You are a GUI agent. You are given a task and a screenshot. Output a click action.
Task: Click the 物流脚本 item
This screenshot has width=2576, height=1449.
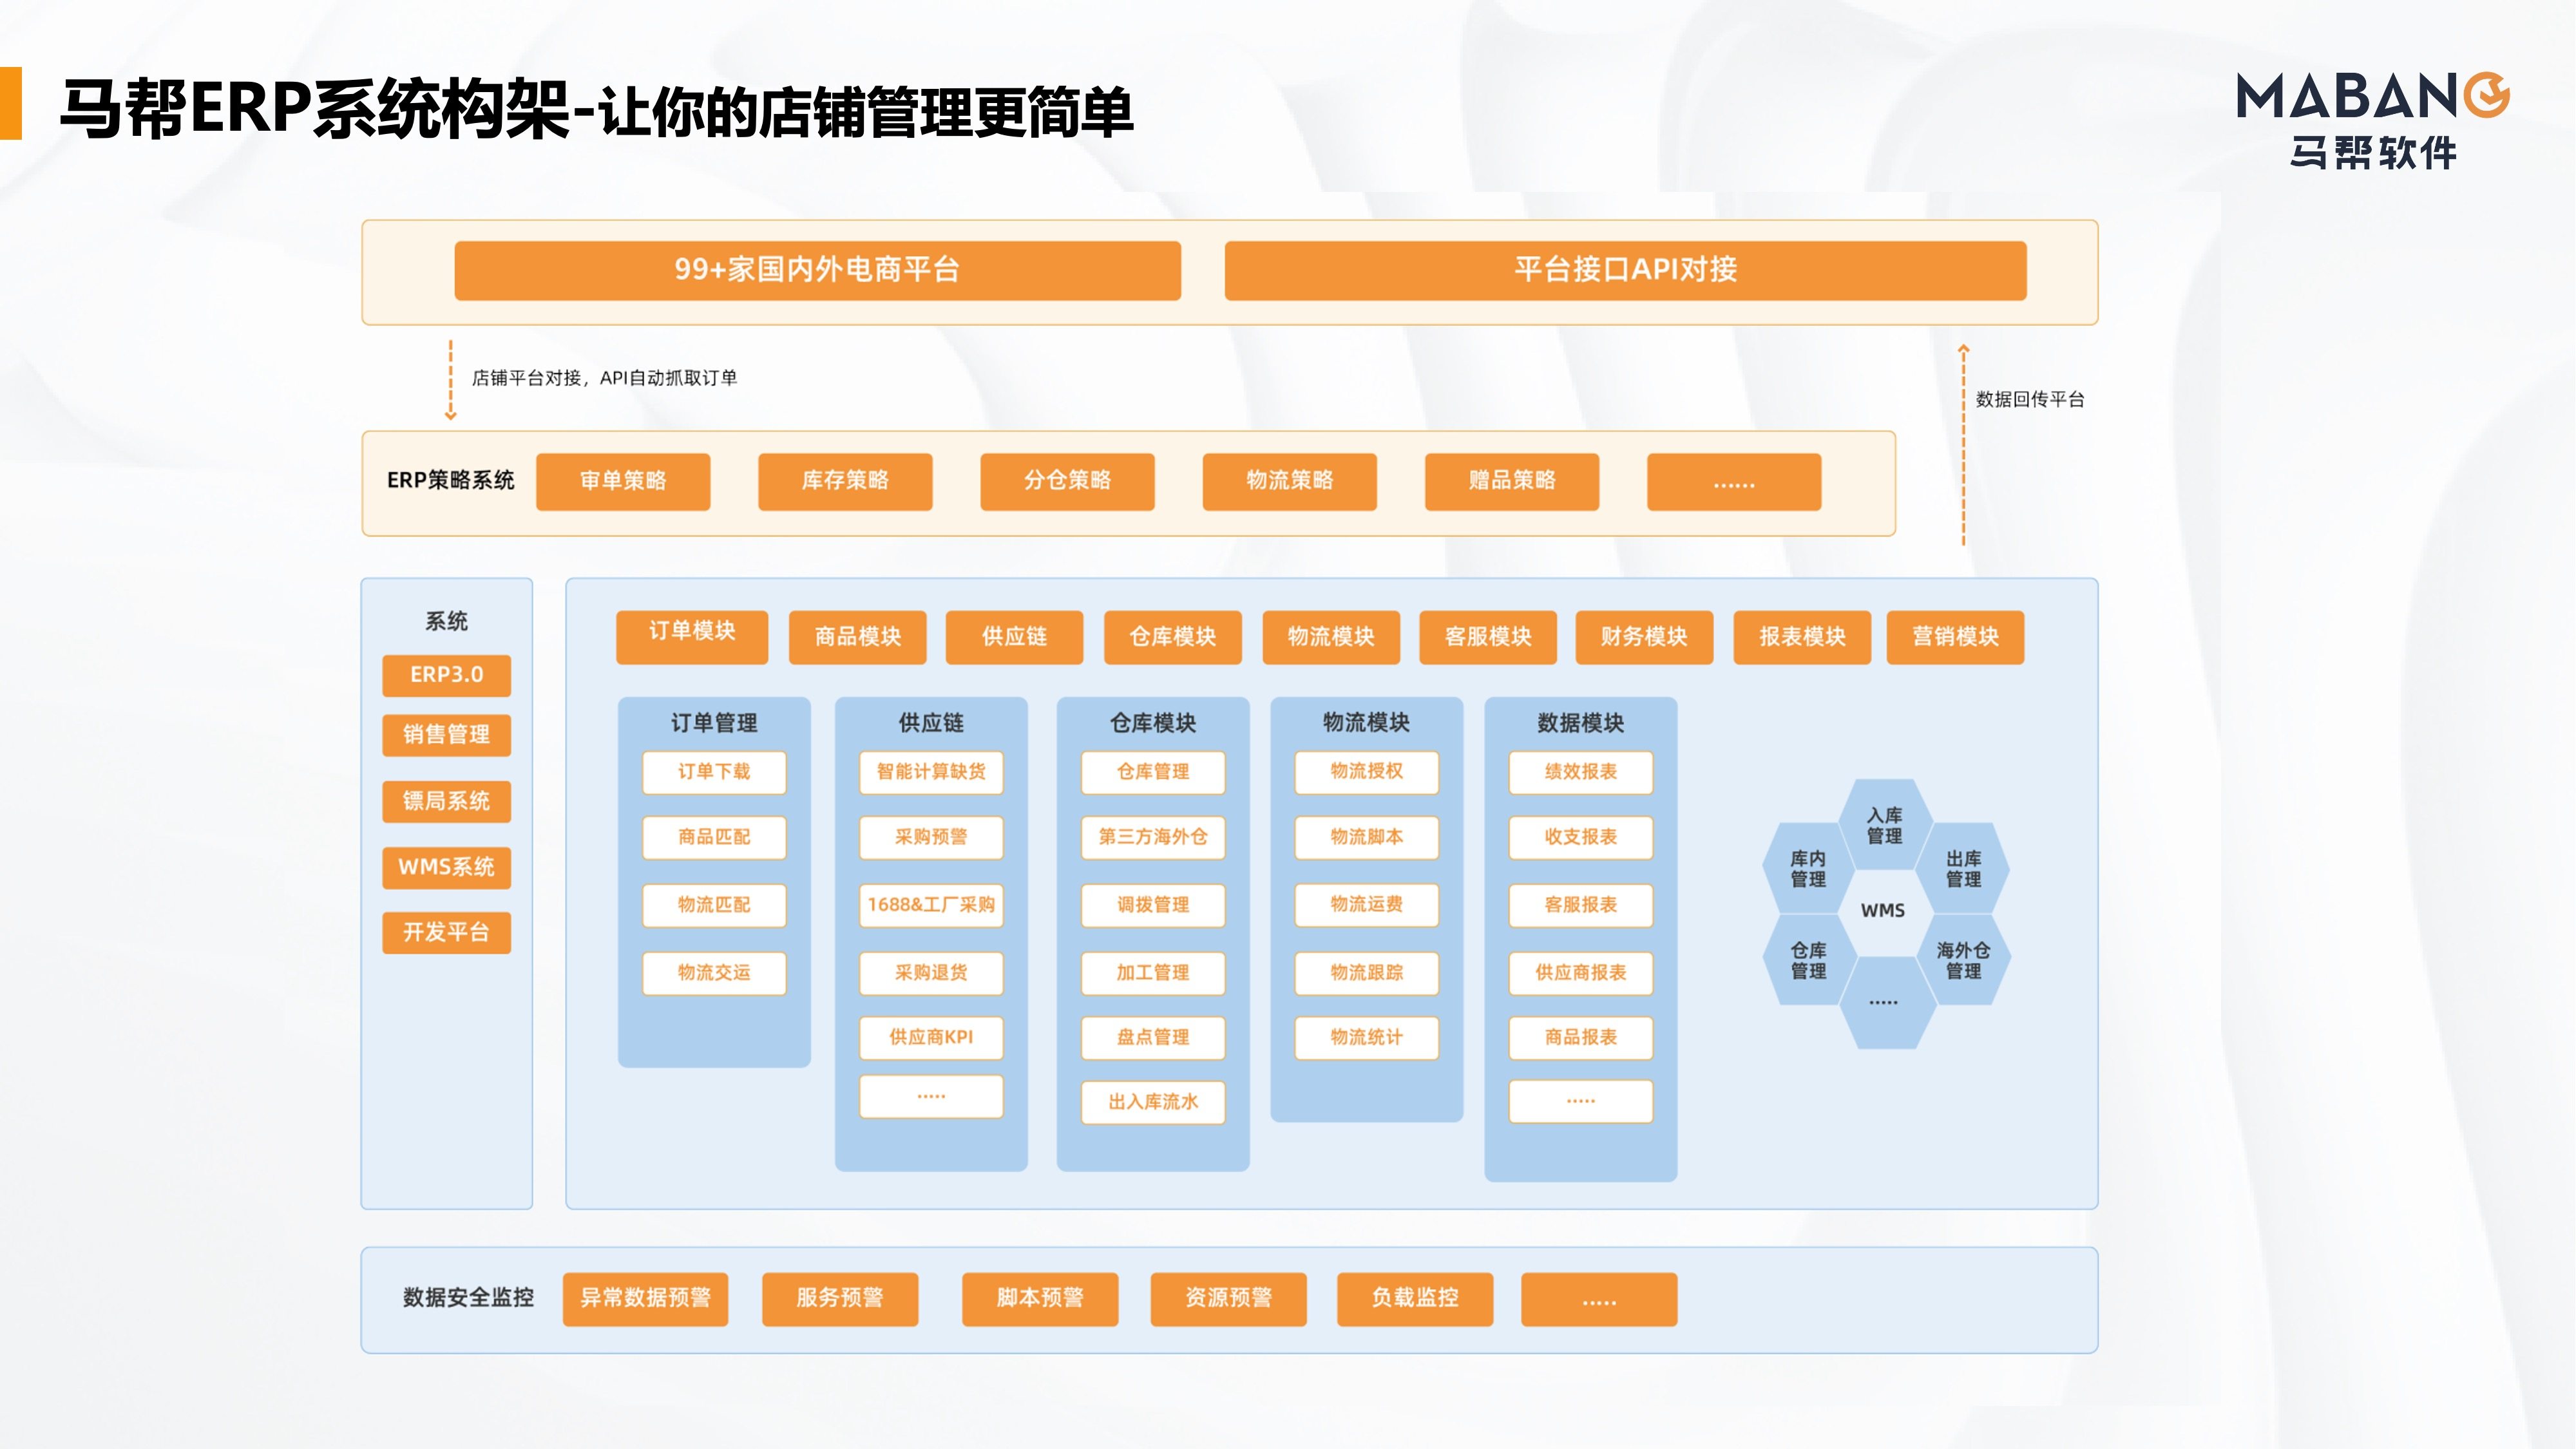(x=1367, y=838)
